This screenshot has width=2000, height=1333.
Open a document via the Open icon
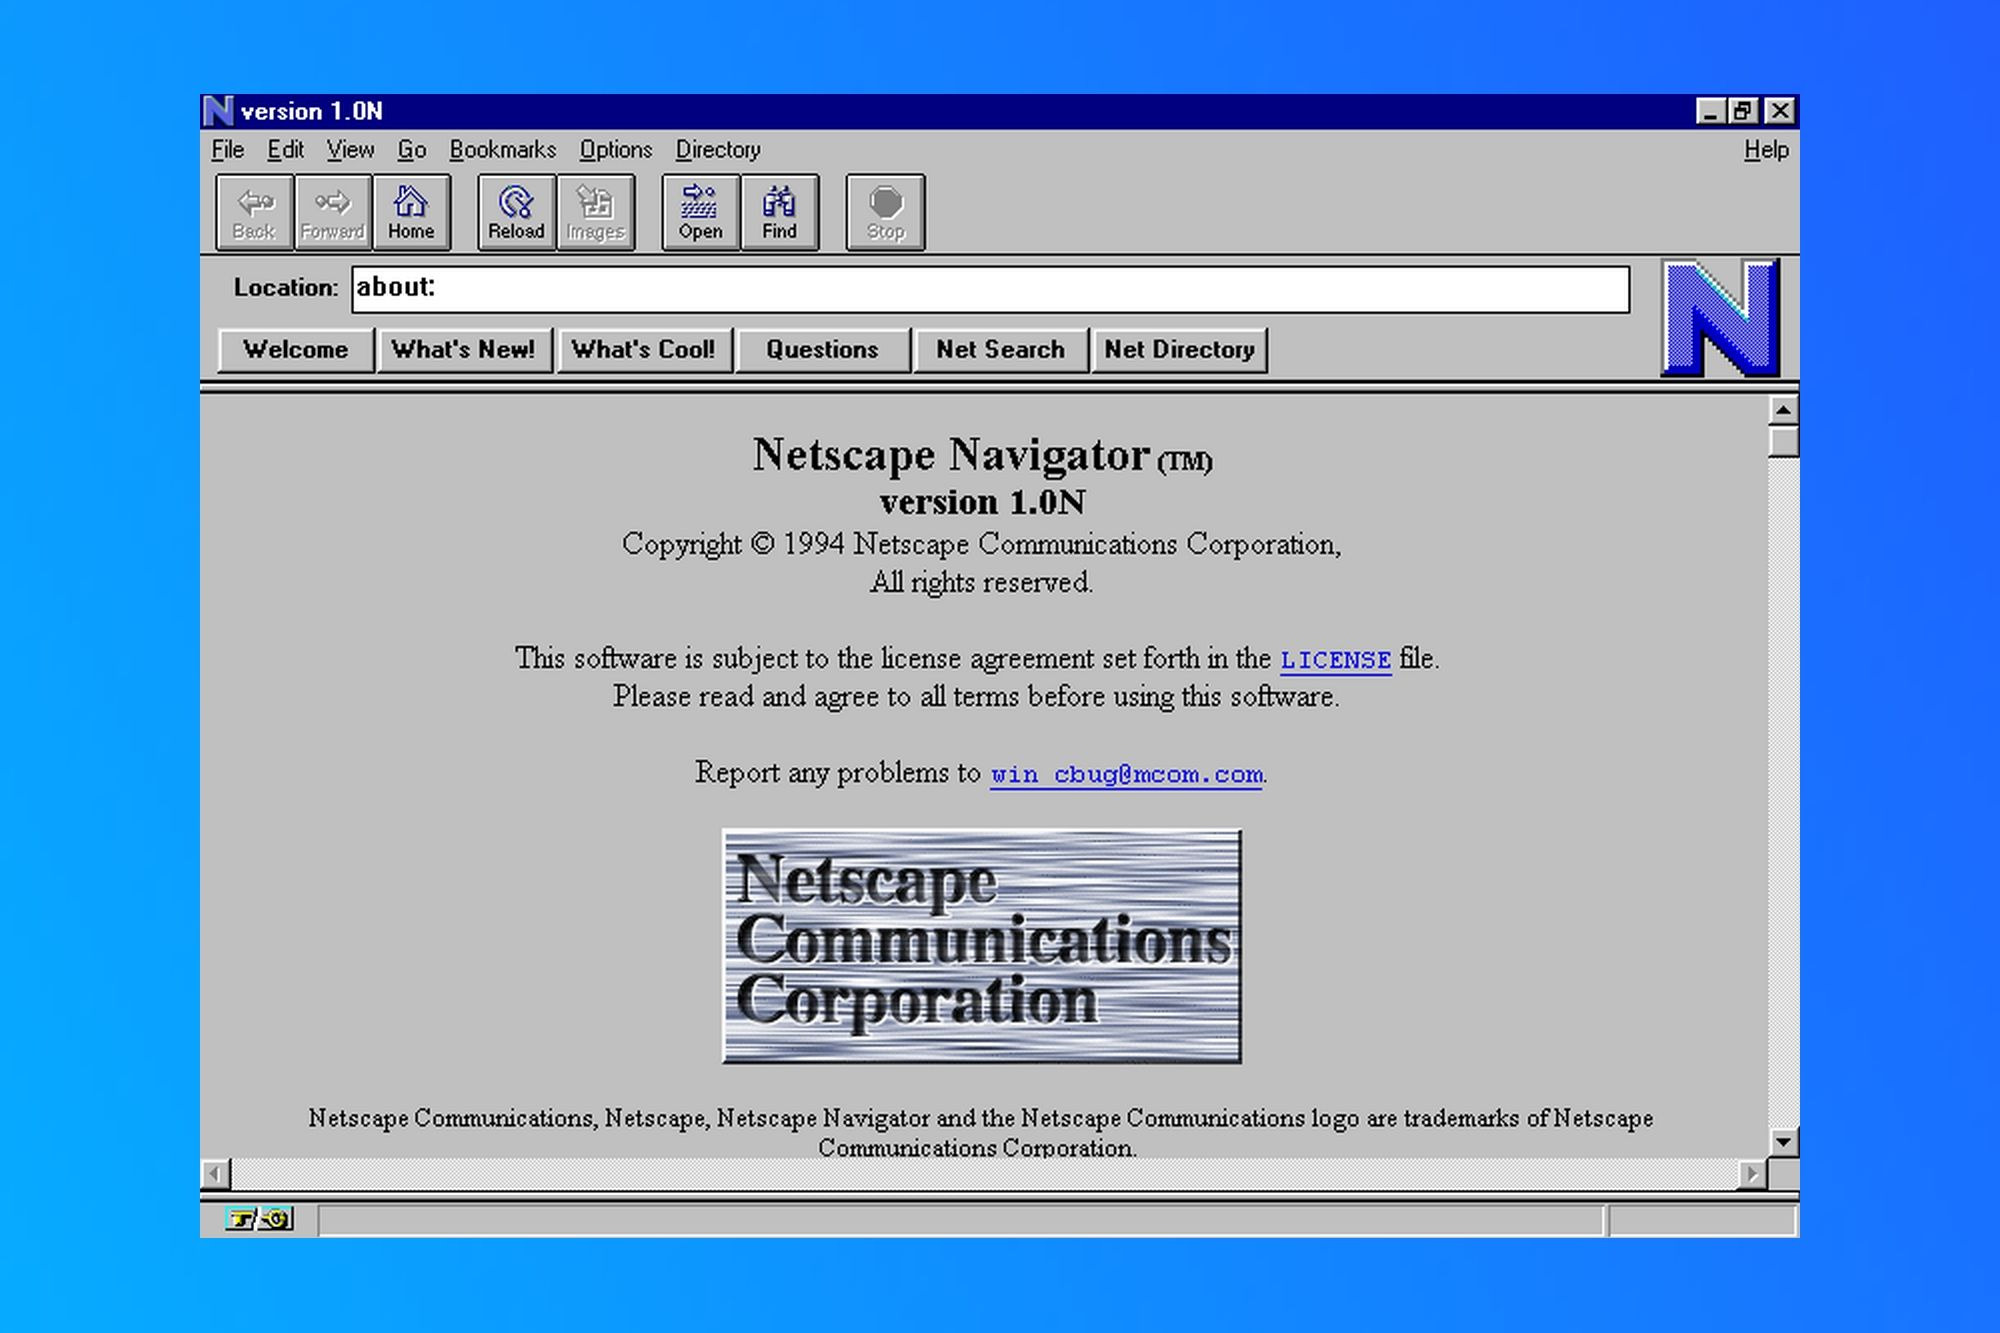(x=699, y=210)
